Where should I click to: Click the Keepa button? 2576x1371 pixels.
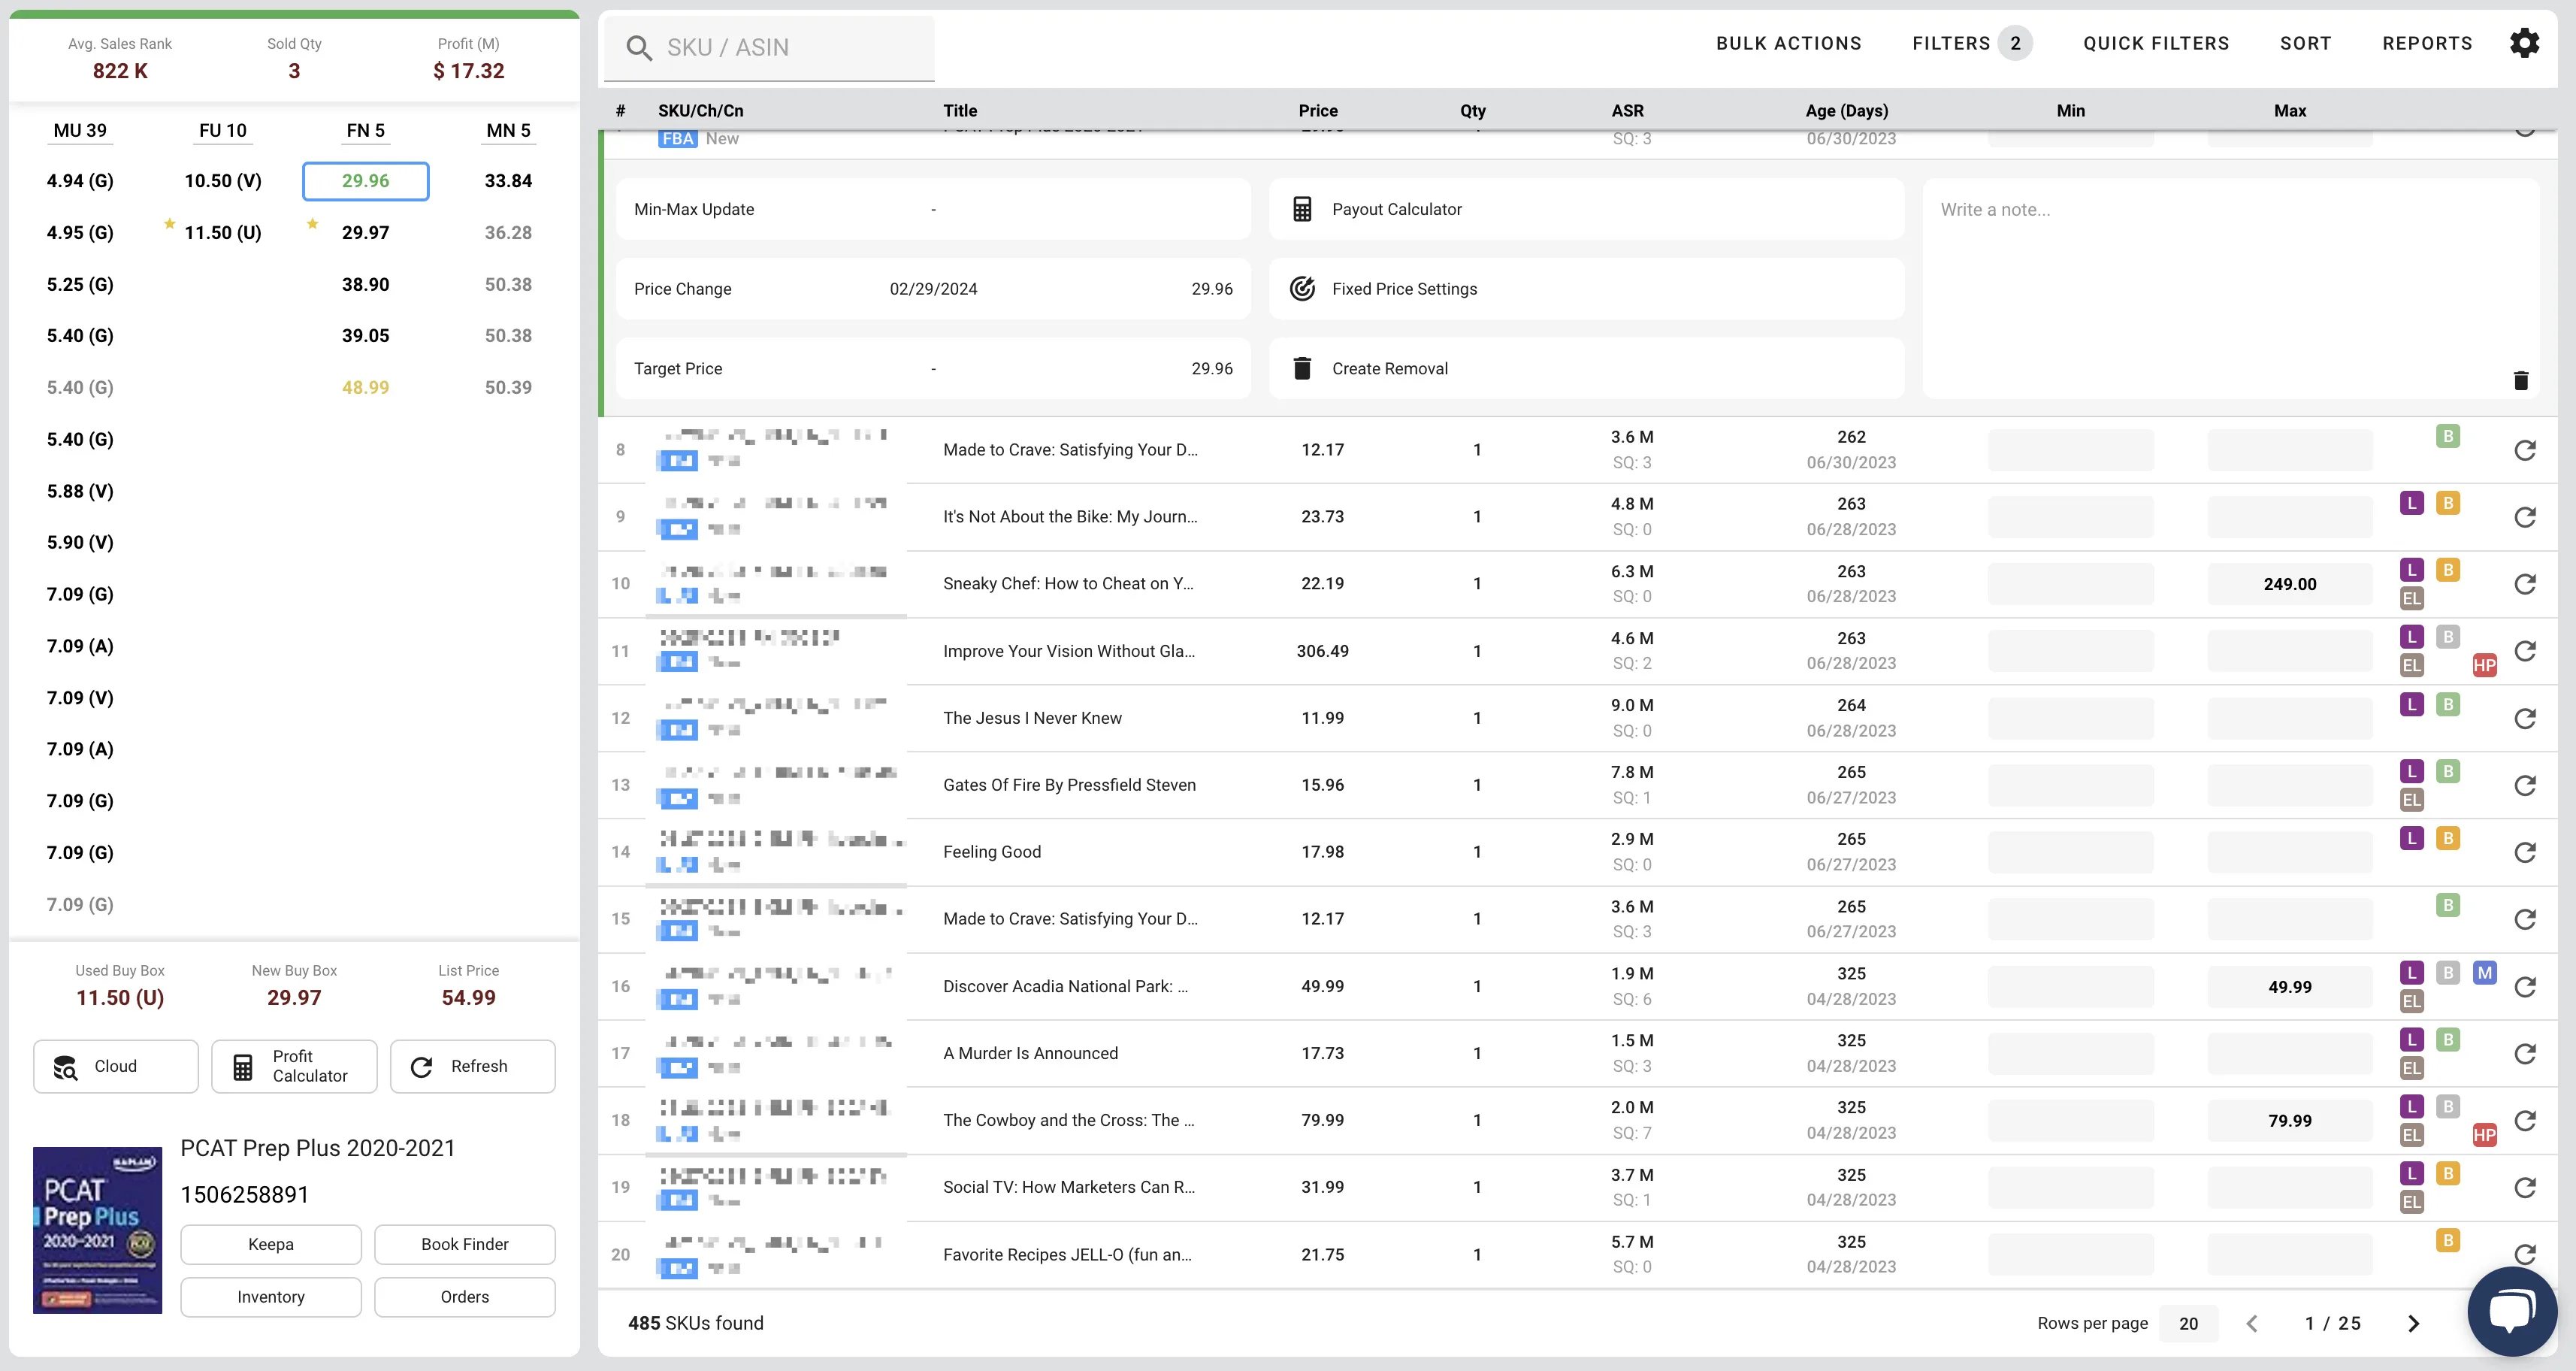(x=270, y=1244)
